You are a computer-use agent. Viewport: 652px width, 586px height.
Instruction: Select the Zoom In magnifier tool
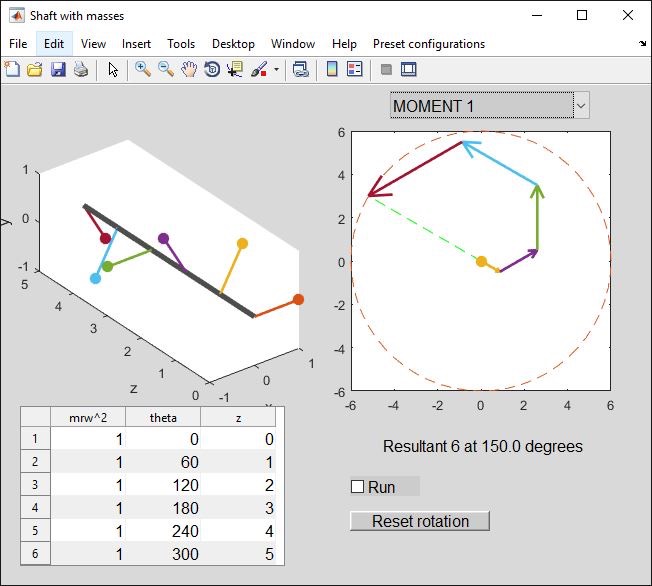coord(143,70)
